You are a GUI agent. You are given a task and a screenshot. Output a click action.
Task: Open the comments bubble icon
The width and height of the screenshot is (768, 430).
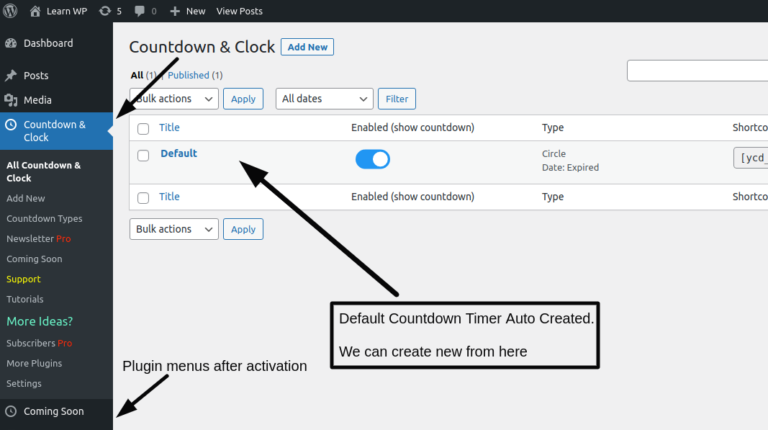coord(139,11)
